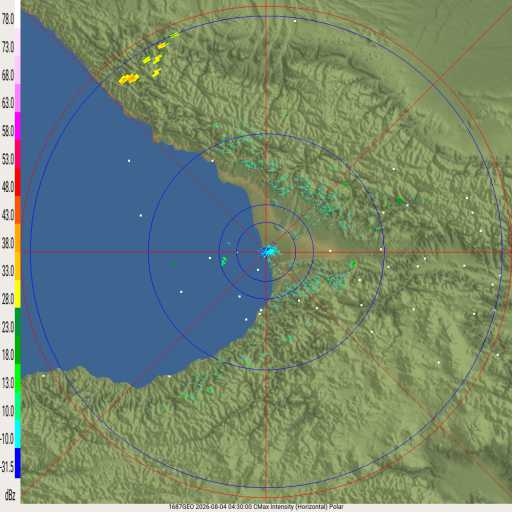The height and width of the screenshot is (512, 512).
Task: Select the dark blue -31.5 dBz legend swatch
Action: (18, 463)
